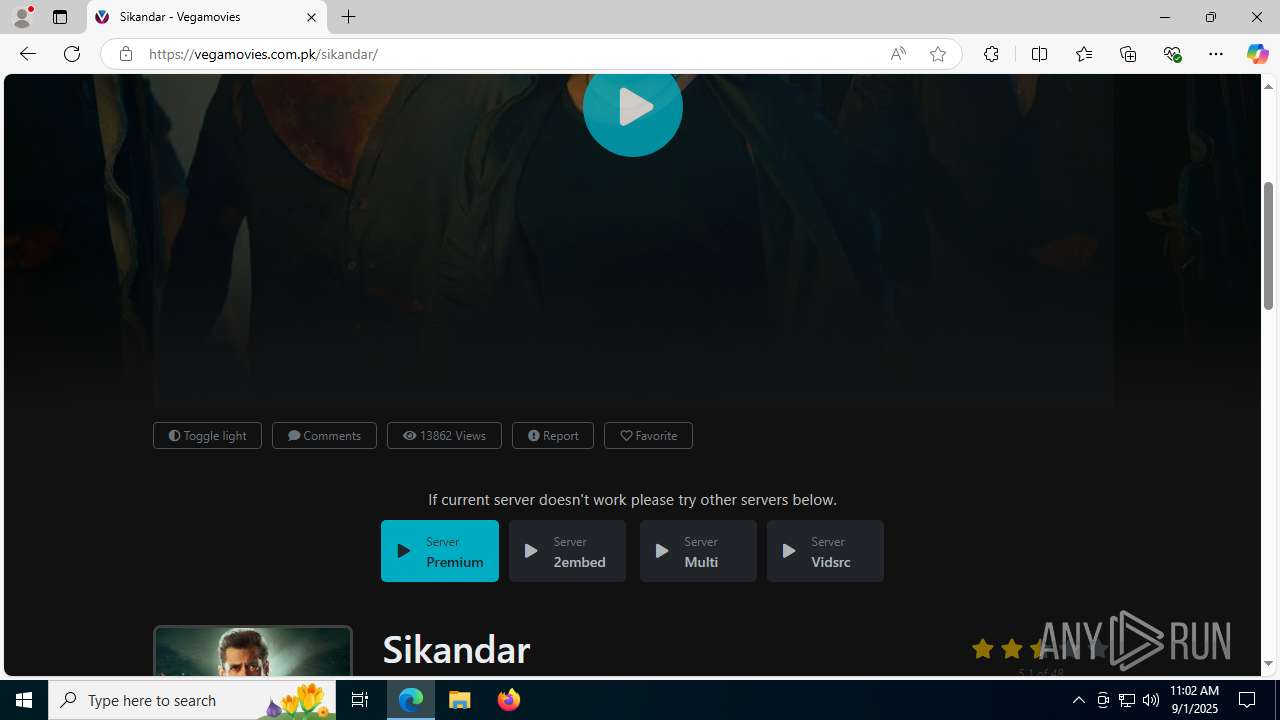Open network status tray icon
This screenshot has width=1280, height=720.
[1127, 700]
